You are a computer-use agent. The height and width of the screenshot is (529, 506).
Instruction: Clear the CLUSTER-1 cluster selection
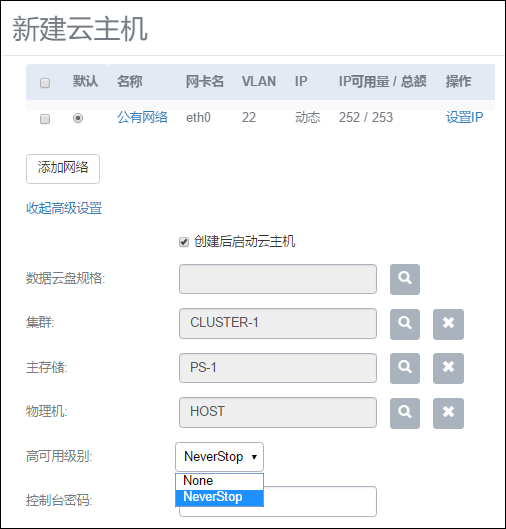[x=448, y=324]
